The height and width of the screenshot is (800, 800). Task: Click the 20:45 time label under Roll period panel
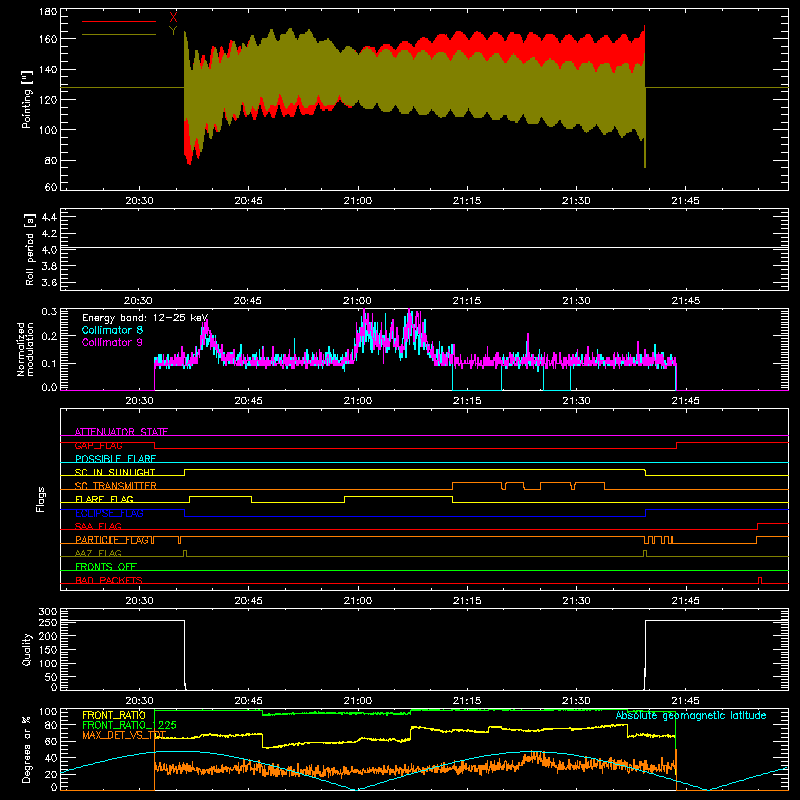[248, 301]
